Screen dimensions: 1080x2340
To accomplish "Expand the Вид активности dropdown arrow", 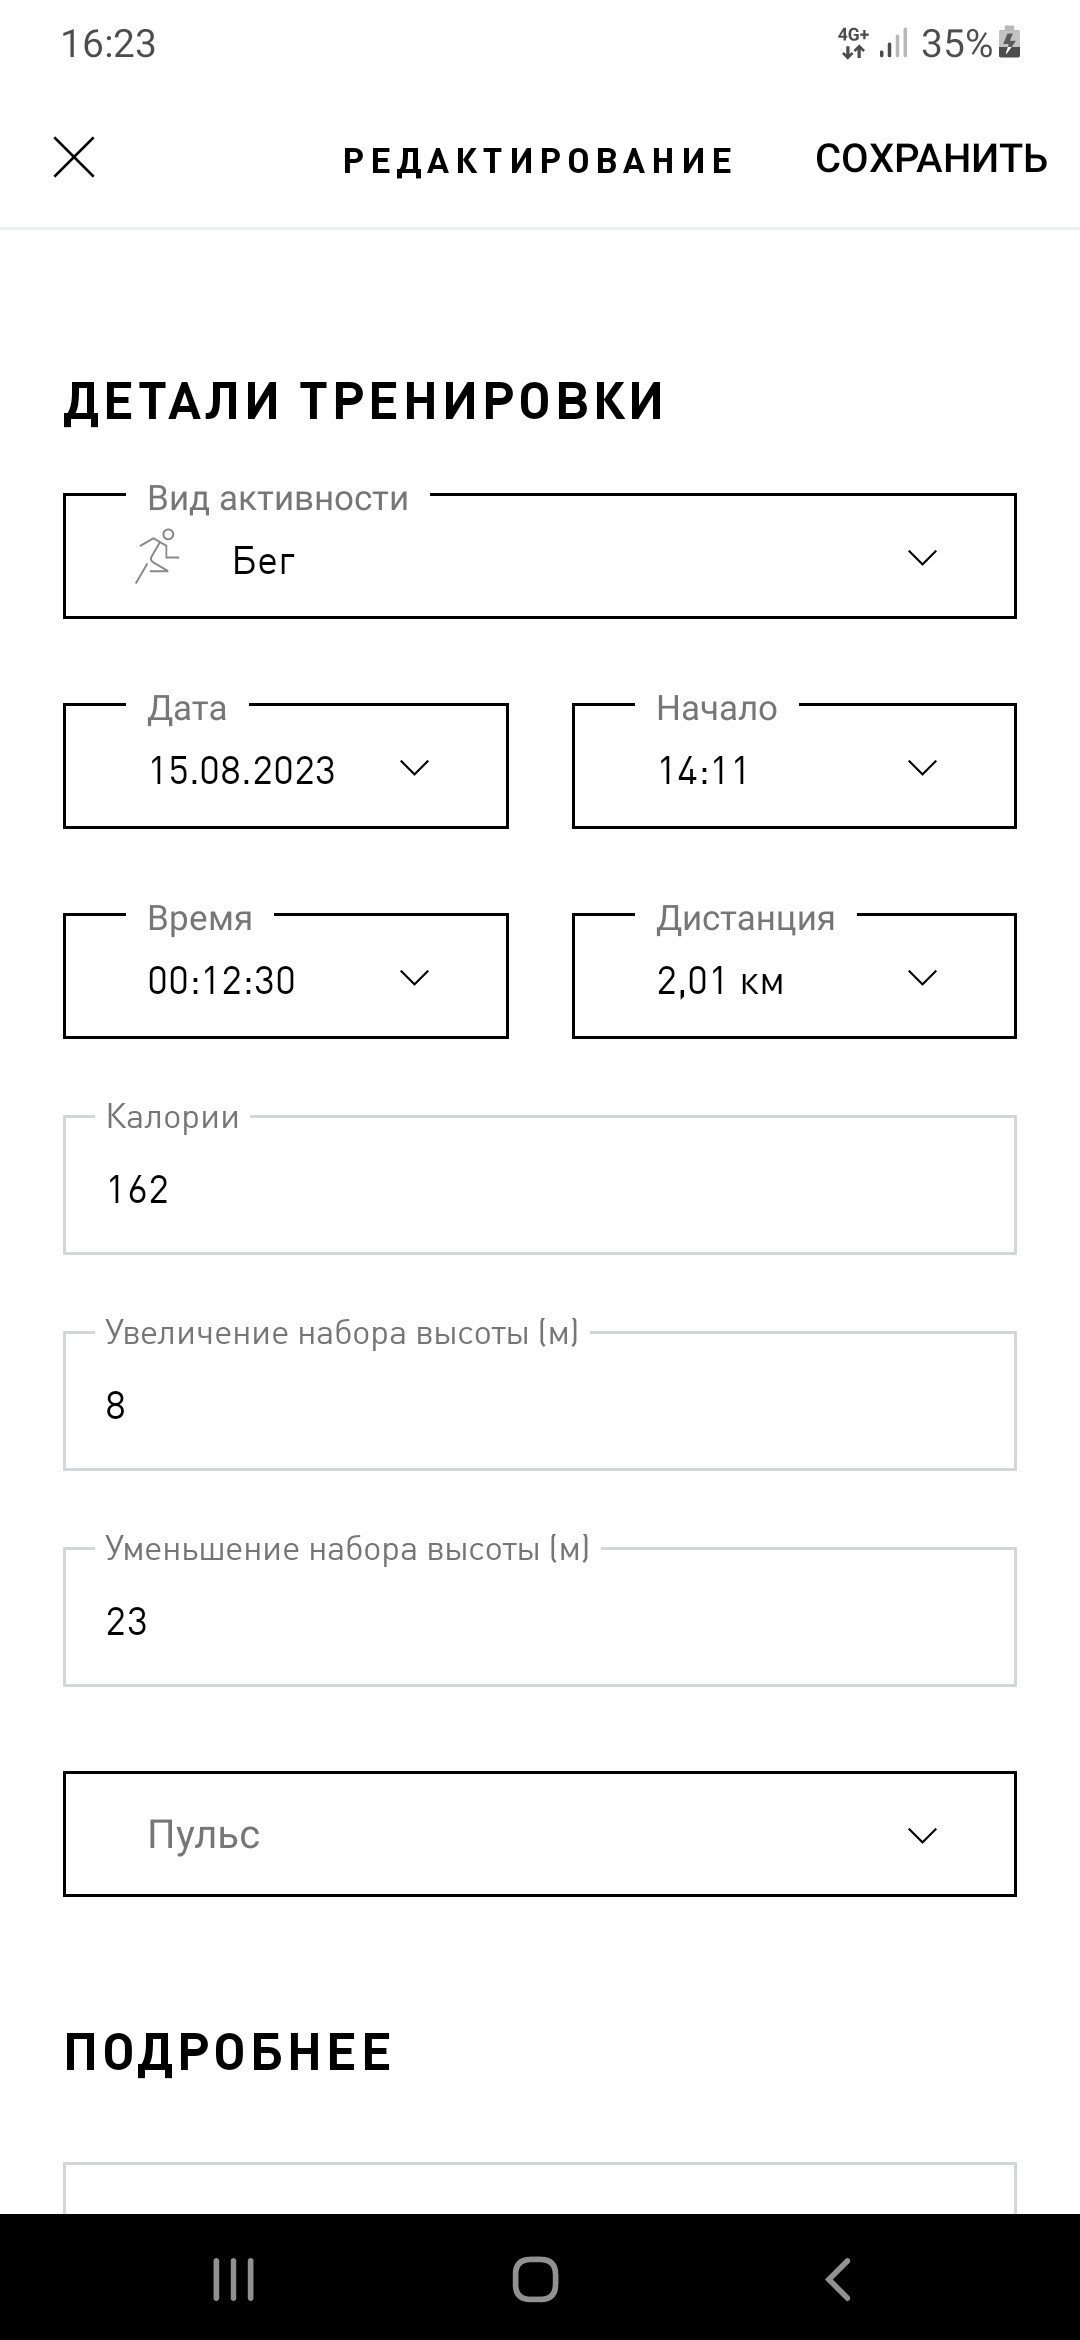I will tap(921, 558).
